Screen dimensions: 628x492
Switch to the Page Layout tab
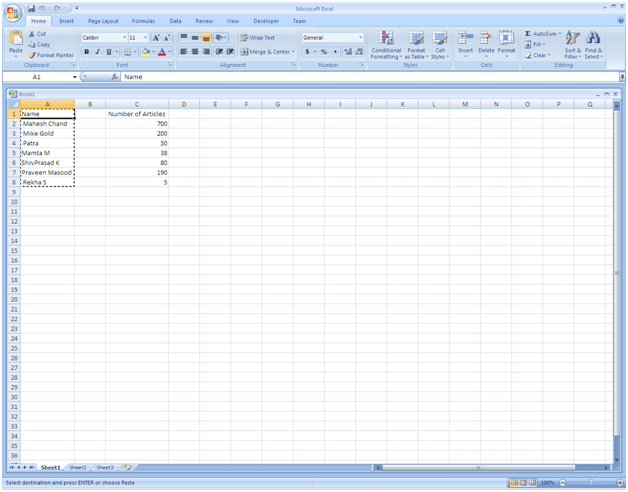102,20
